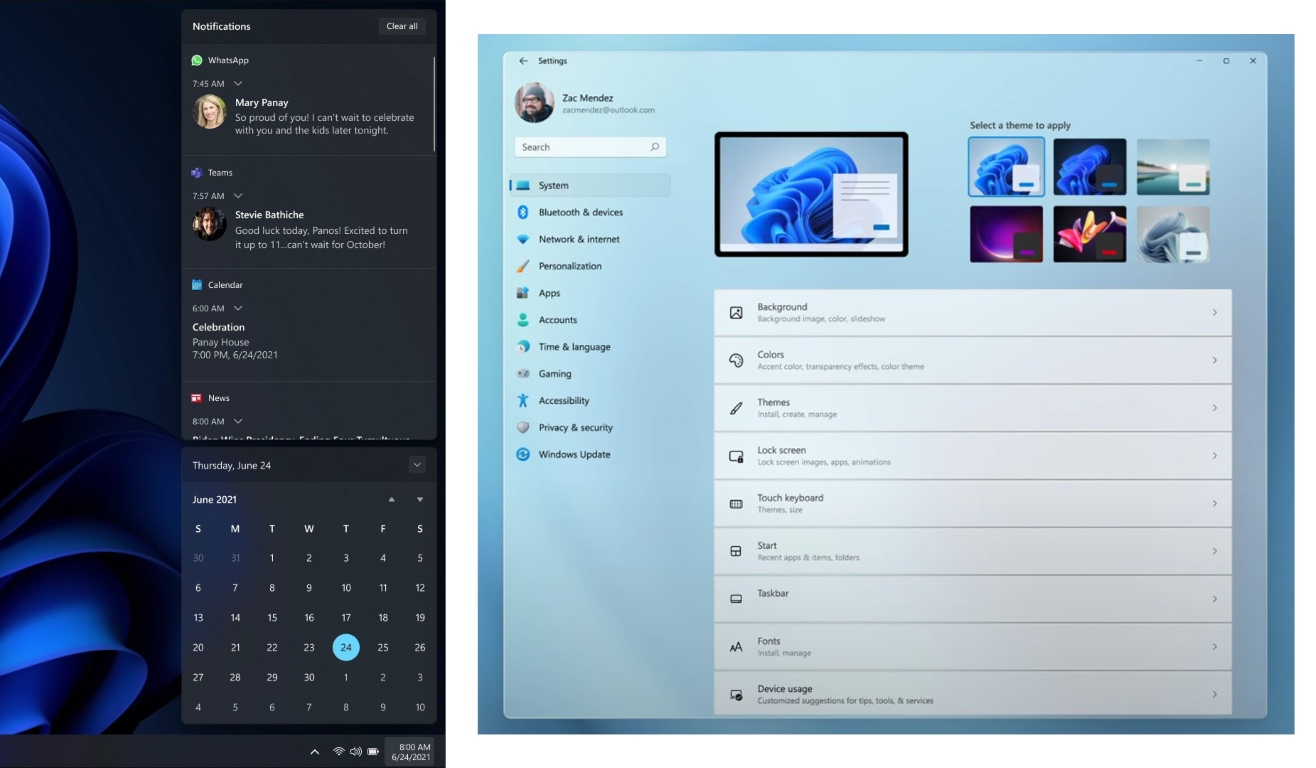This screenshot has height=768, width=1316.
Task: Expand the Calendar 6:00 AM notification chevron
Action: tap(238, 308)
